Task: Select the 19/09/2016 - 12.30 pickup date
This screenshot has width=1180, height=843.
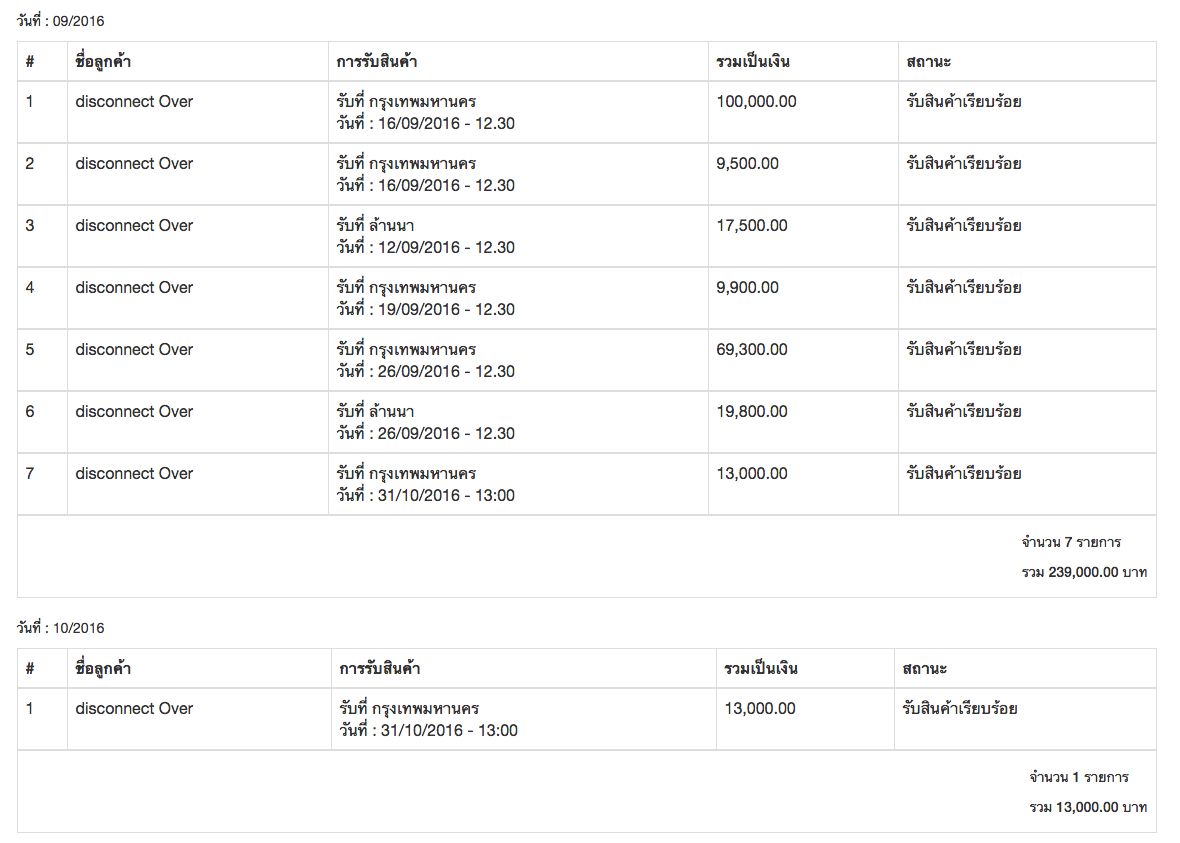Action: [x=426, y=310]
